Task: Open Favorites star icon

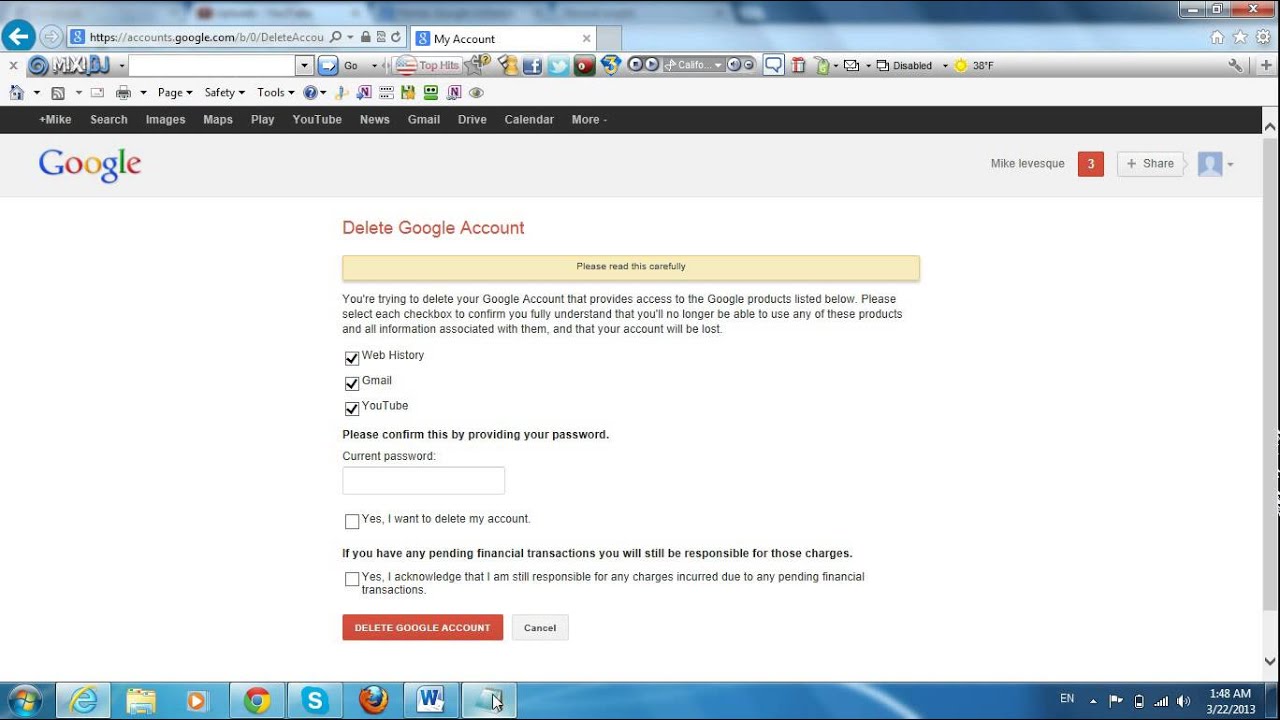Action: coord(1240,37)
